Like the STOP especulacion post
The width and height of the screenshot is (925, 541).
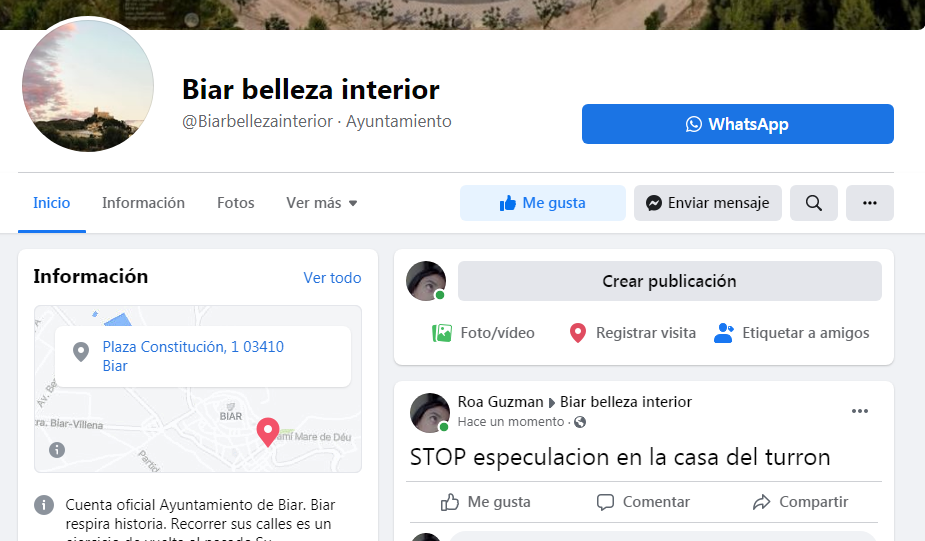click(485, 502)
